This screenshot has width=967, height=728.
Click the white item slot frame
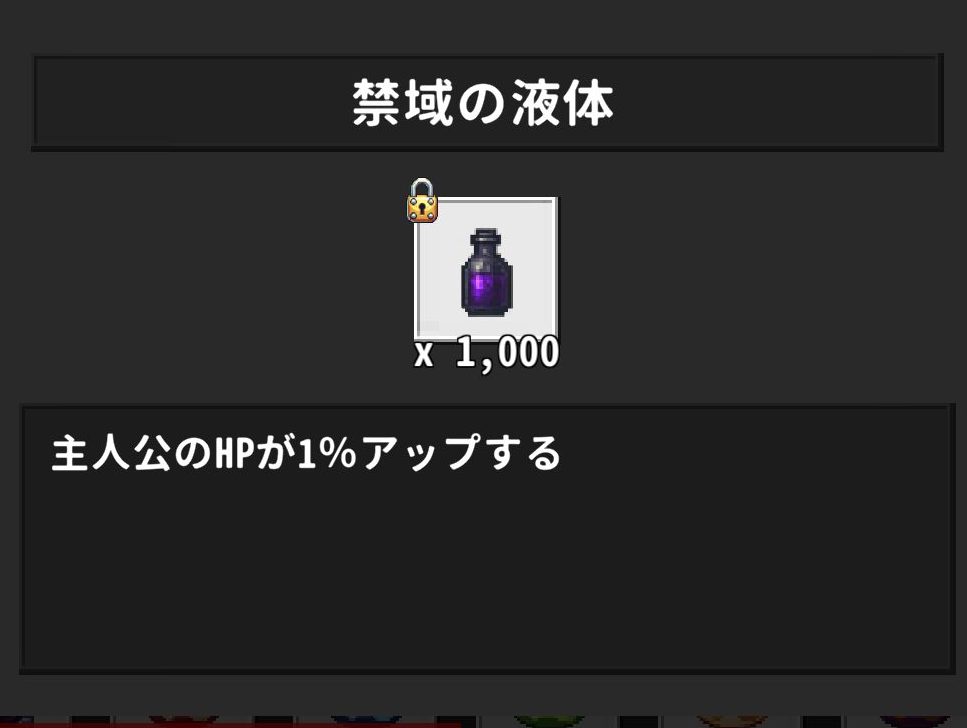tap(486, 268)
